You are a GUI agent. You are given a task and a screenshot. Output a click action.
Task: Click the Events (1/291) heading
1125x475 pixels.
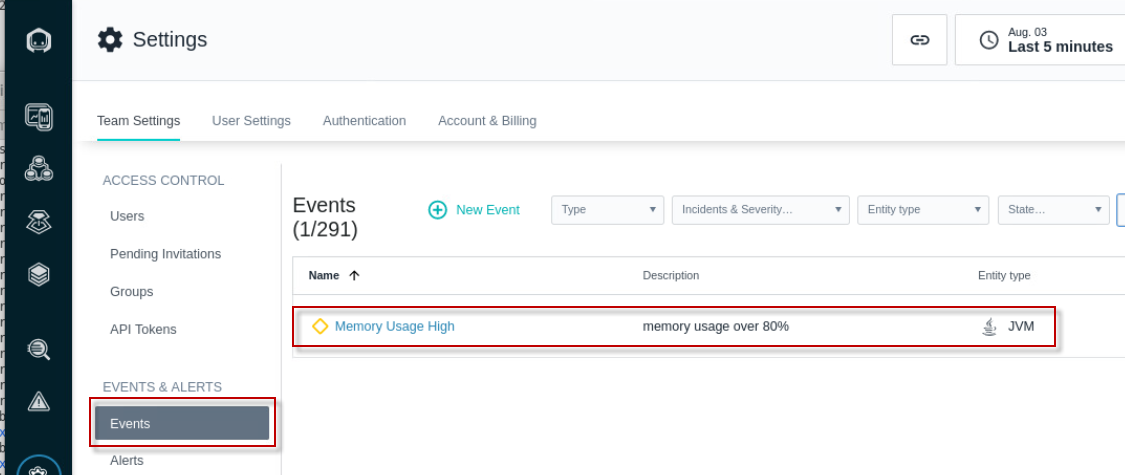(x=325, y=217)
